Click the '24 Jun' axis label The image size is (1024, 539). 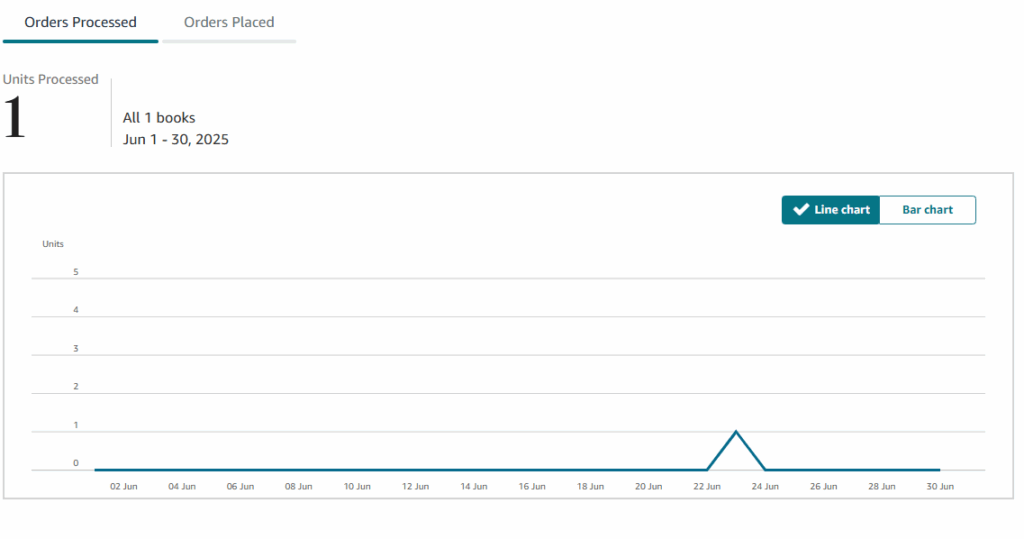click(x=765, y=486)
